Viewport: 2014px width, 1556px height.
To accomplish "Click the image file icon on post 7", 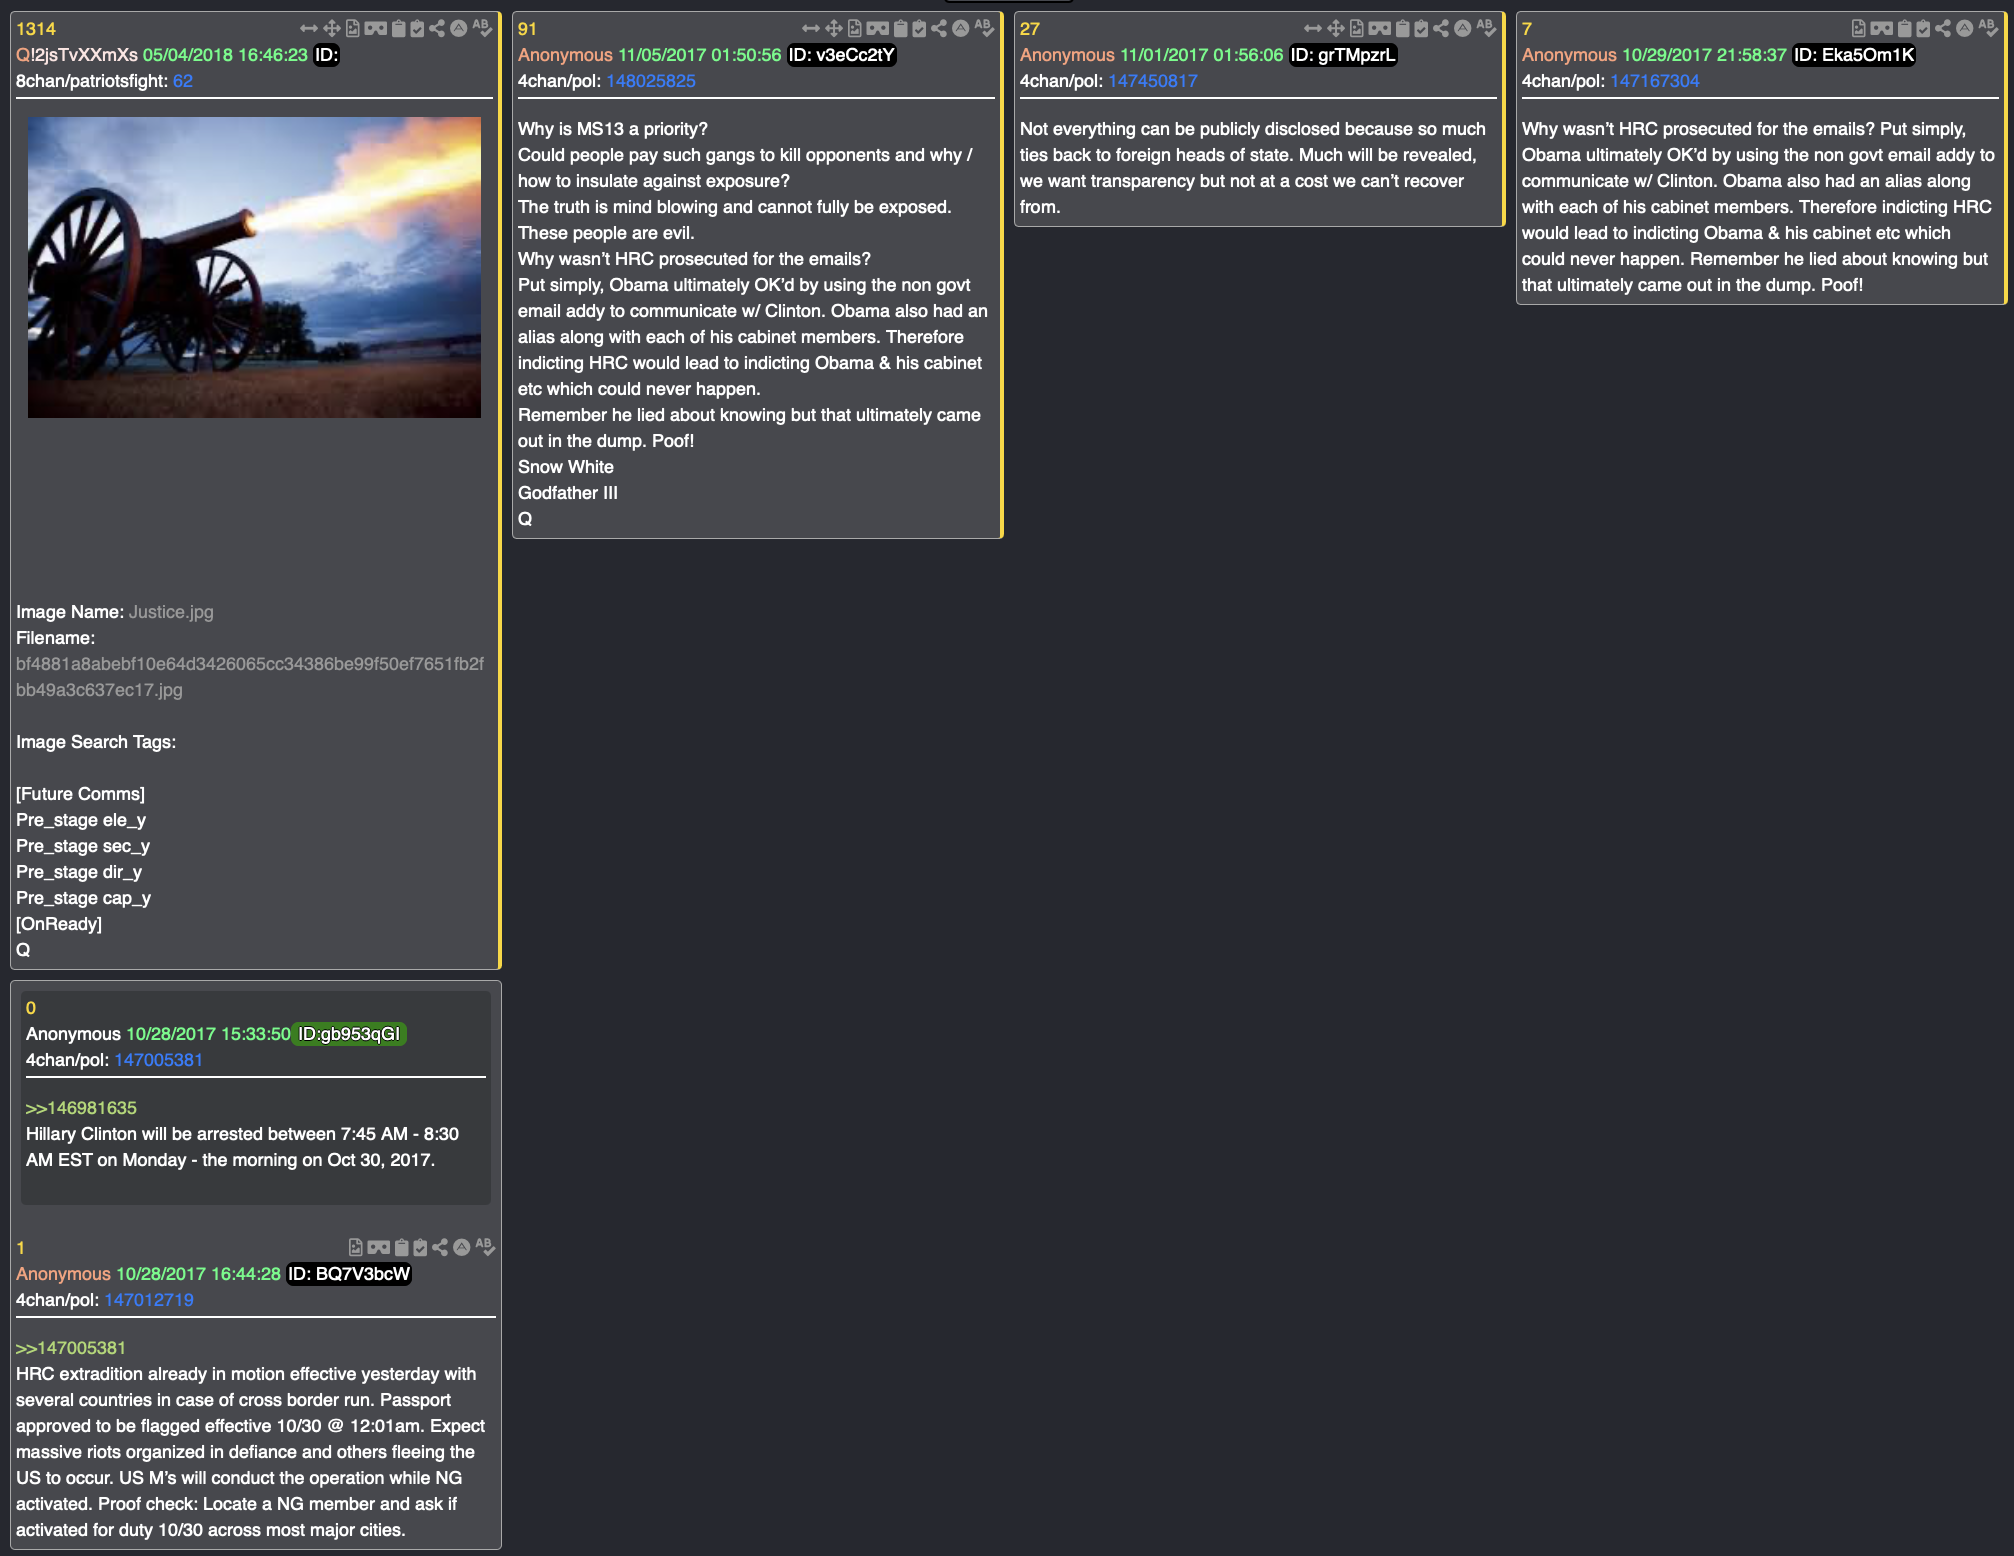I will (1859, 29).
